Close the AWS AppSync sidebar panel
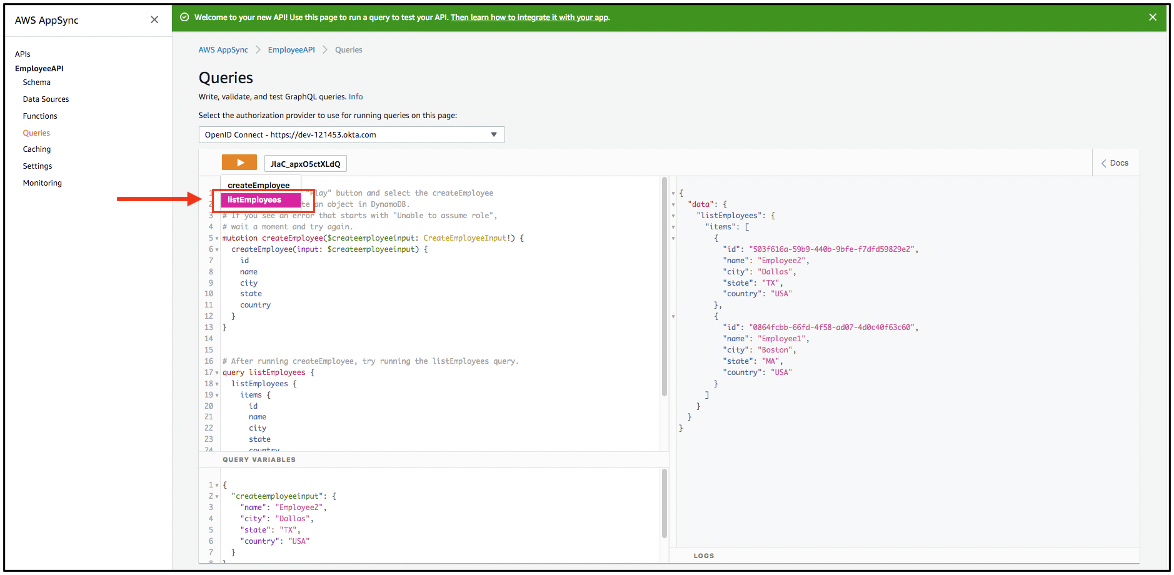Screen dimensions: 1174x575 click(x=154, y=20)
